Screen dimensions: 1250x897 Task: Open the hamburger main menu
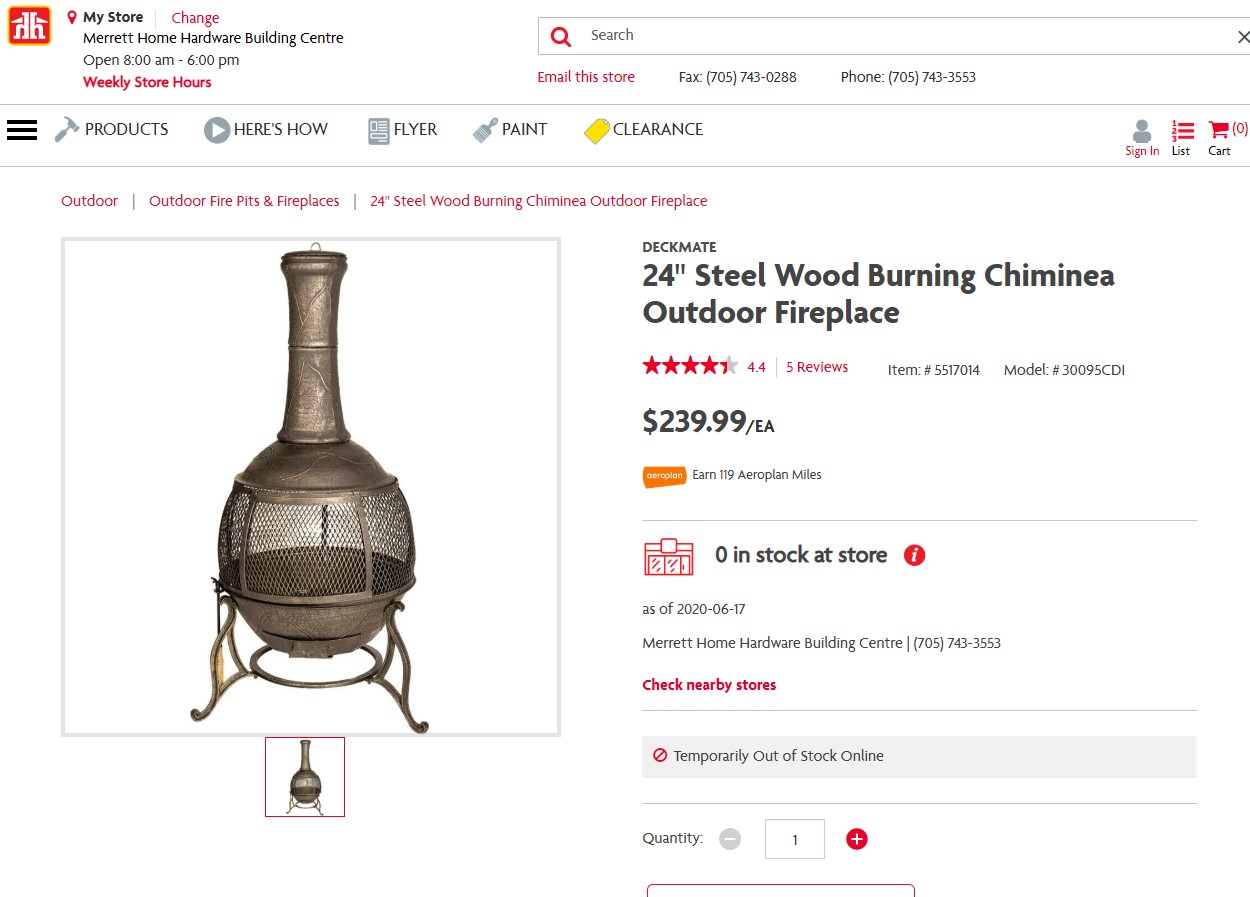point(22,130)
